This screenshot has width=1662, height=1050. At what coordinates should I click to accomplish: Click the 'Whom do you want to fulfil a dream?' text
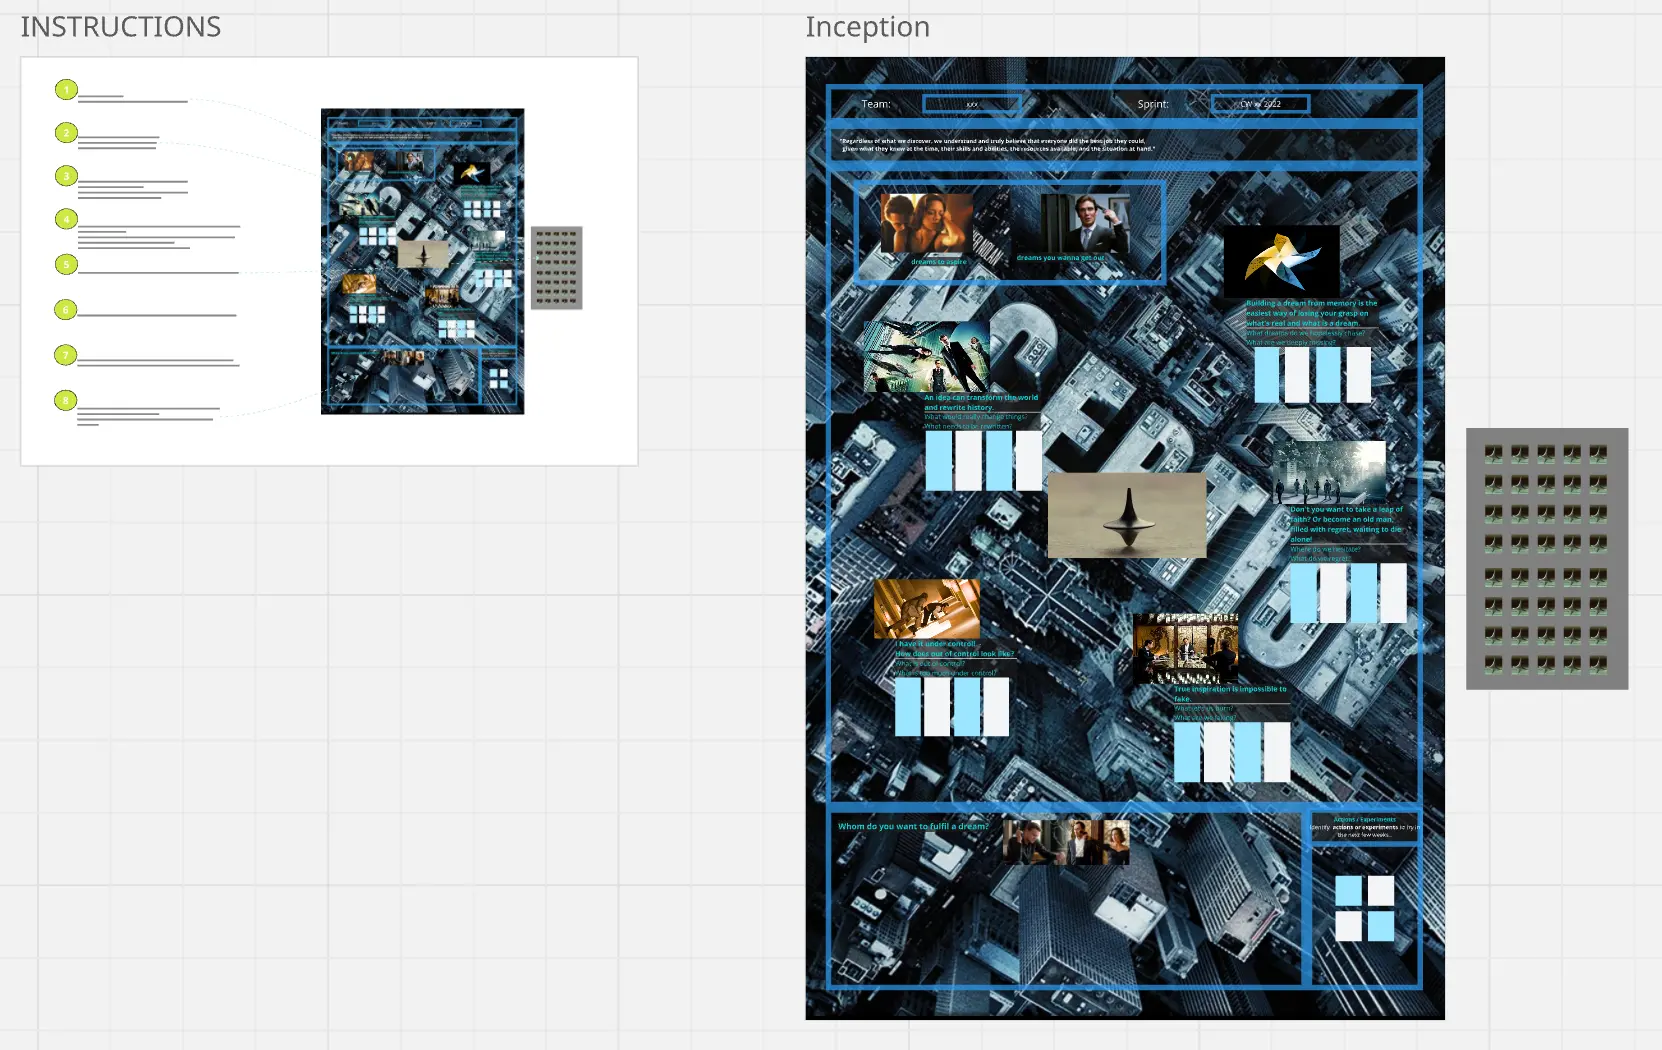click(913, 826)
